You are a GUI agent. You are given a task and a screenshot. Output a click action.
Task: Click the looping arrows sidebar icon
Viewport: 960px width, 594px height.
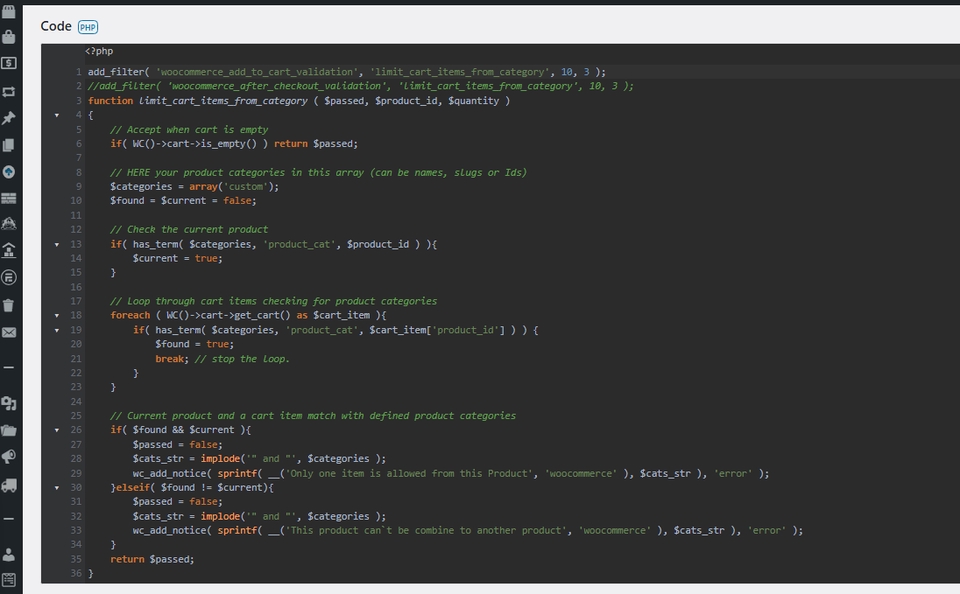(9, 91)
